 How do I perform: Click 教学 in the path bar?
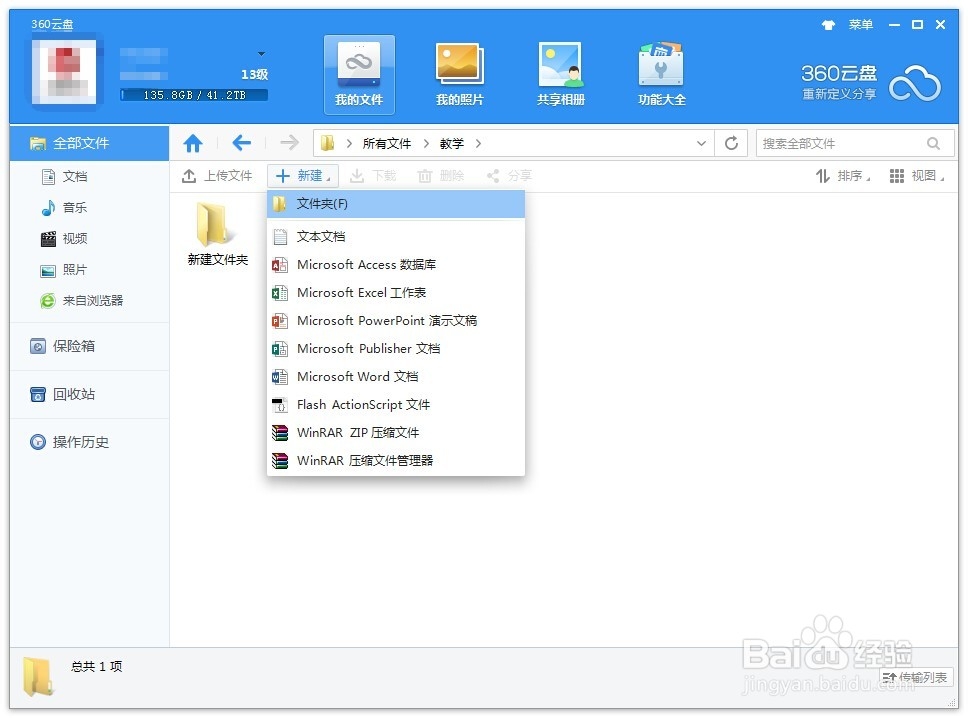click(x=451, y=144)
